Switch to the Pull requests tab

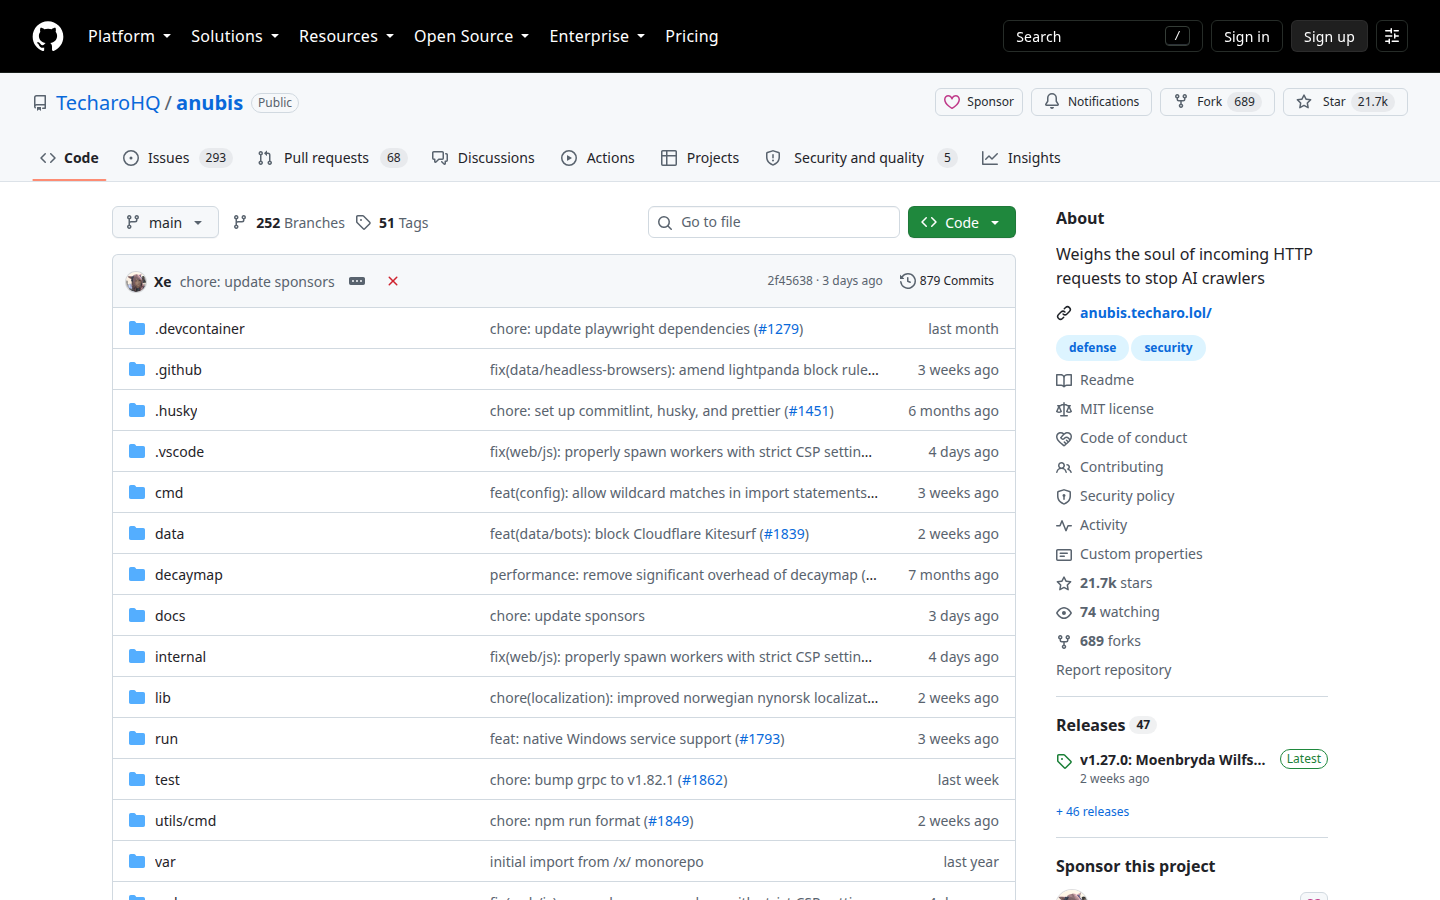pos(332,158)
